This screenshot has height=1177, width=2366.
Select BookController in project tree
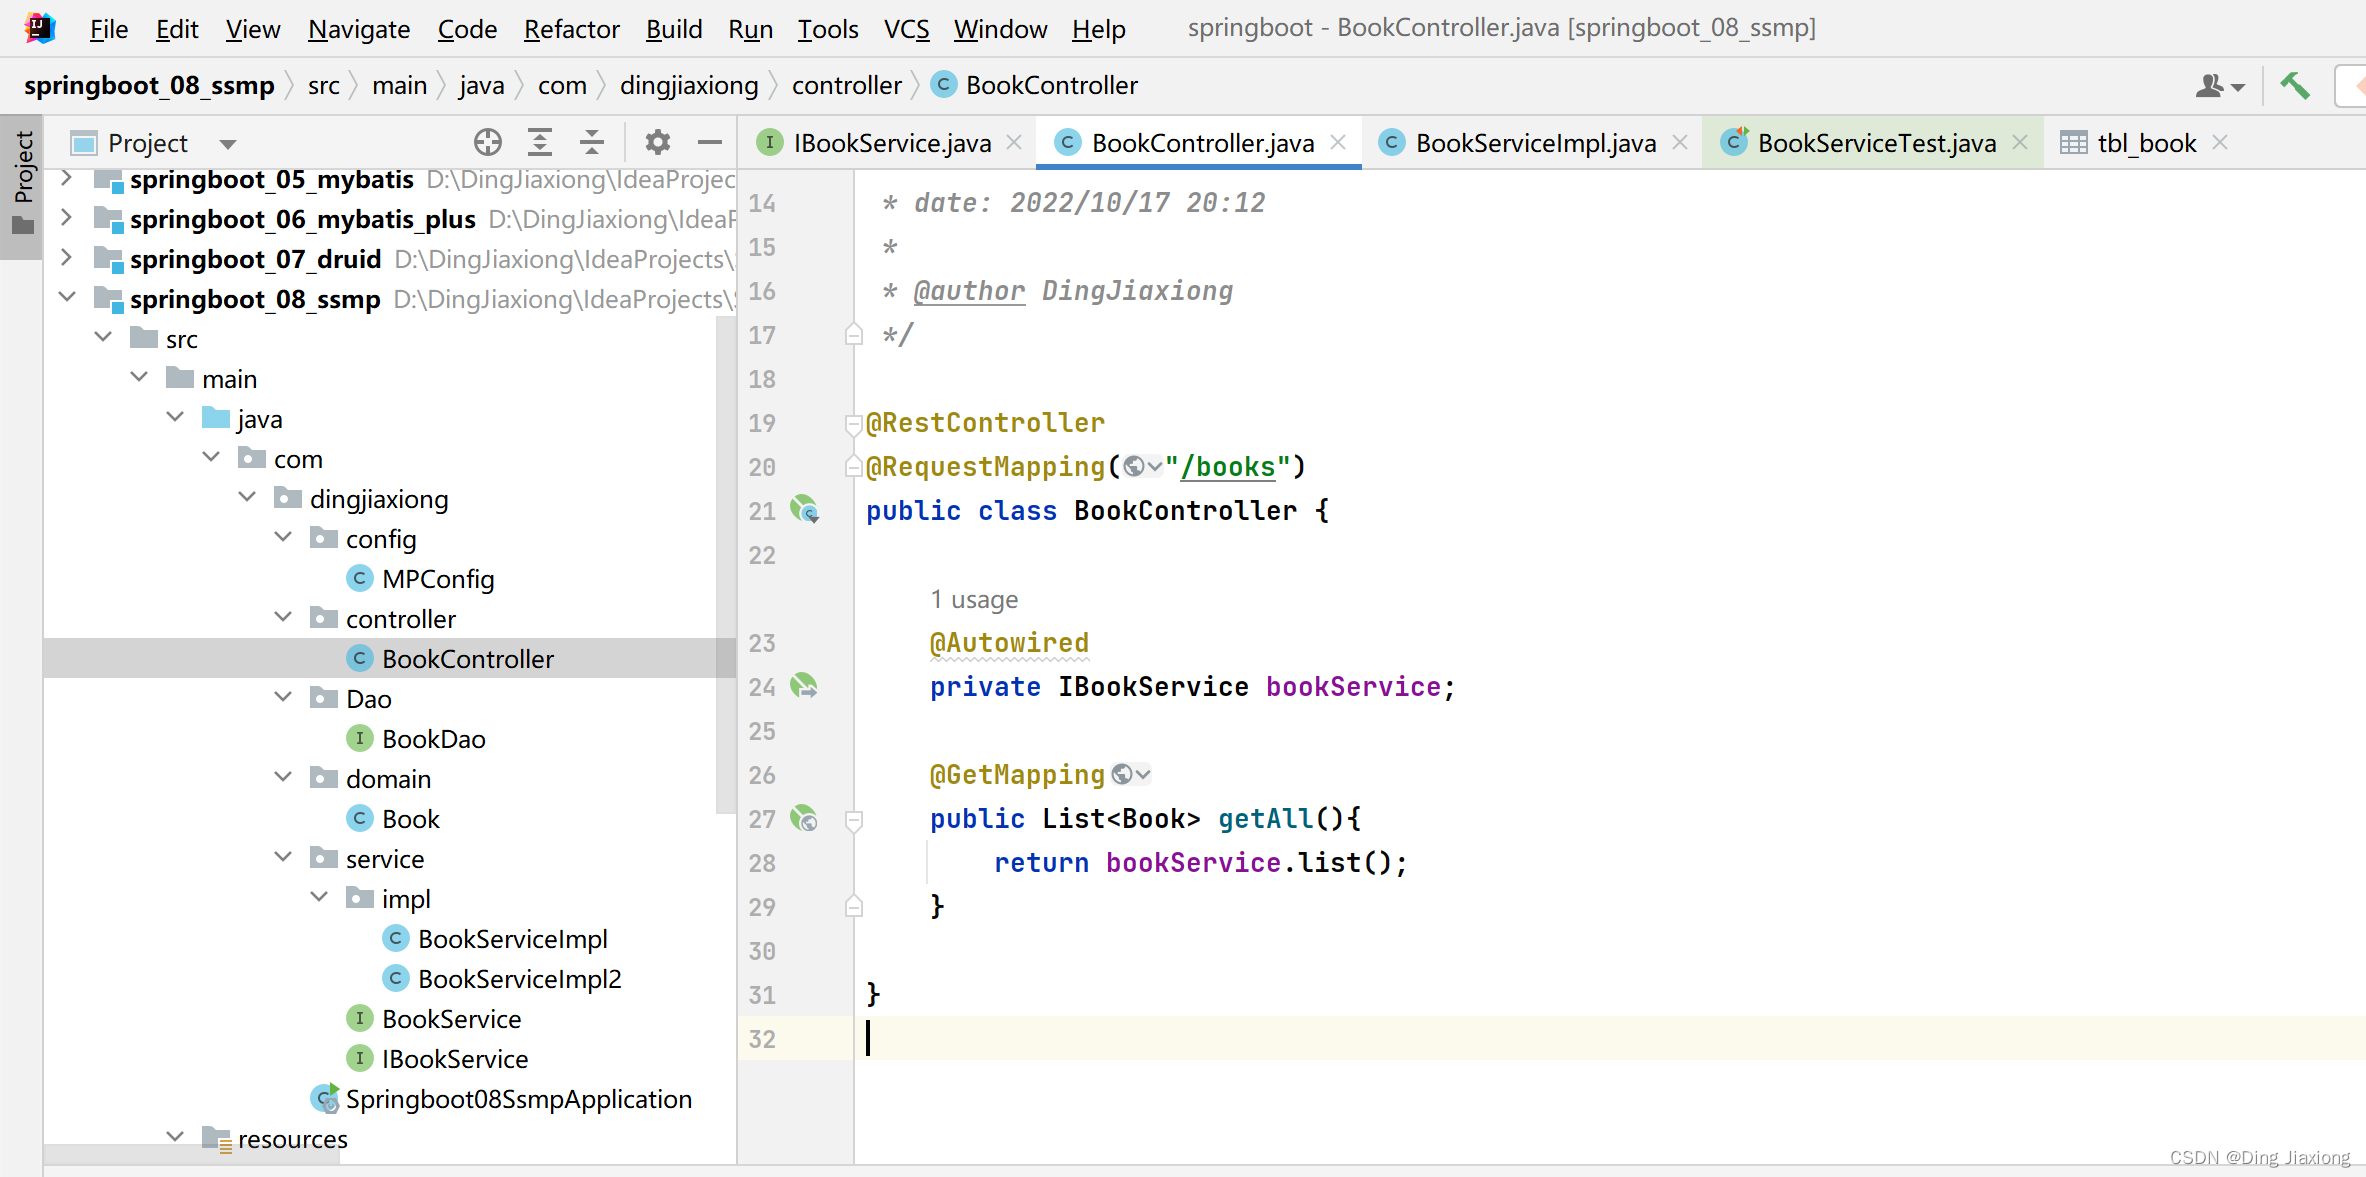(x=390, y=658)
